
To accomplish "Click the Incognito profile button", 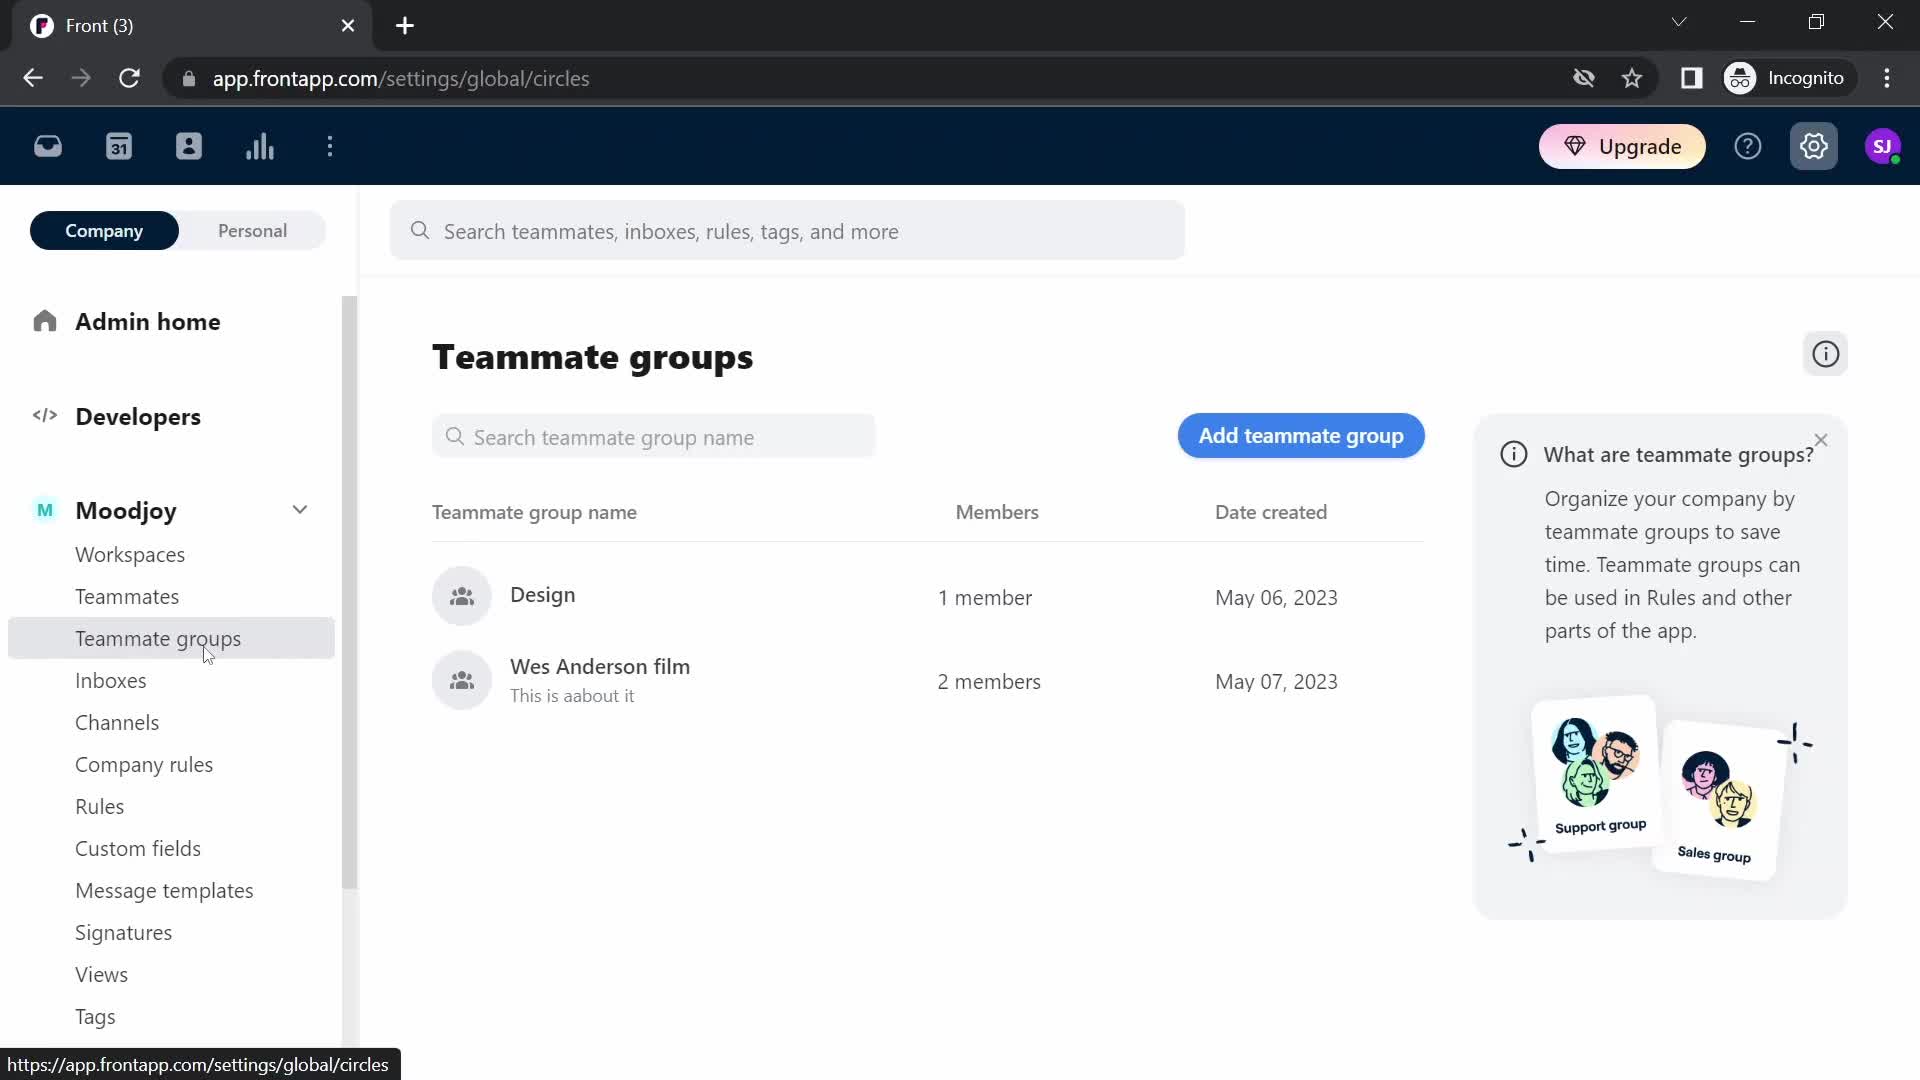I will (1788, 78).
